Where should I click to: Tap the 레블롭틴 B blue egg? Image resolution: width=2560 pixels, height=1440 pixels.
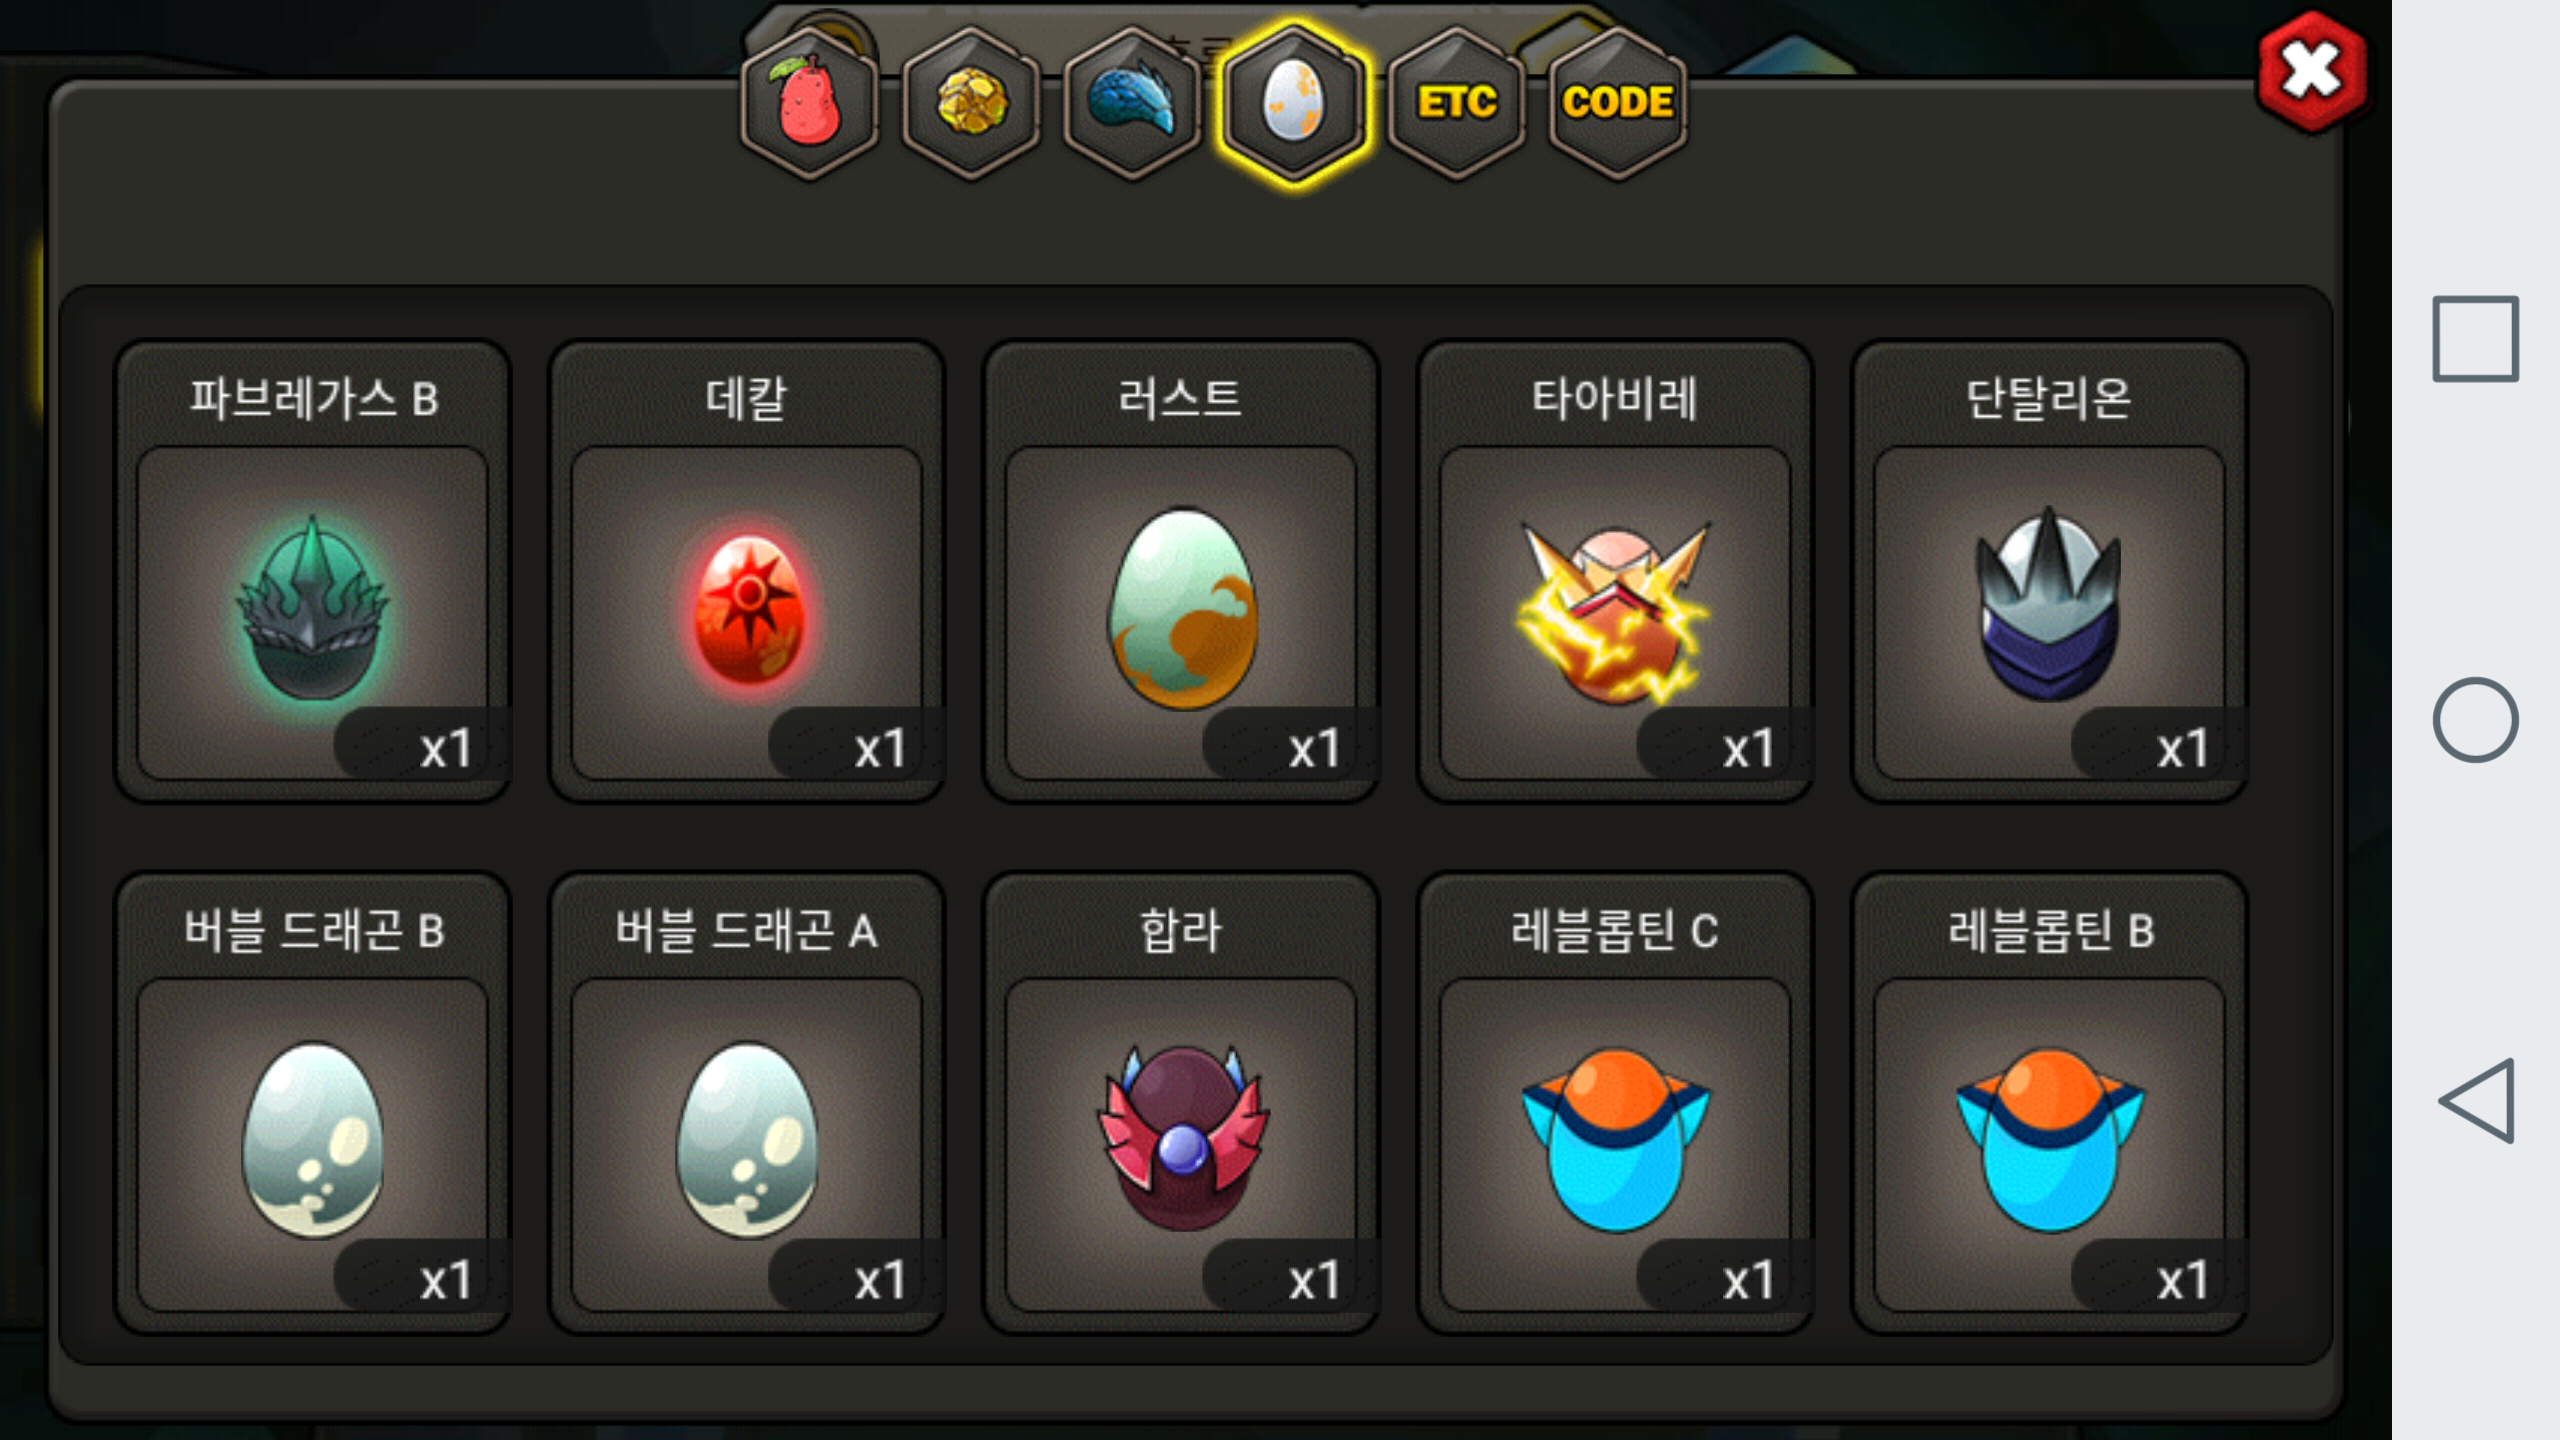pyautogui.click(x=2049, y=1103)
